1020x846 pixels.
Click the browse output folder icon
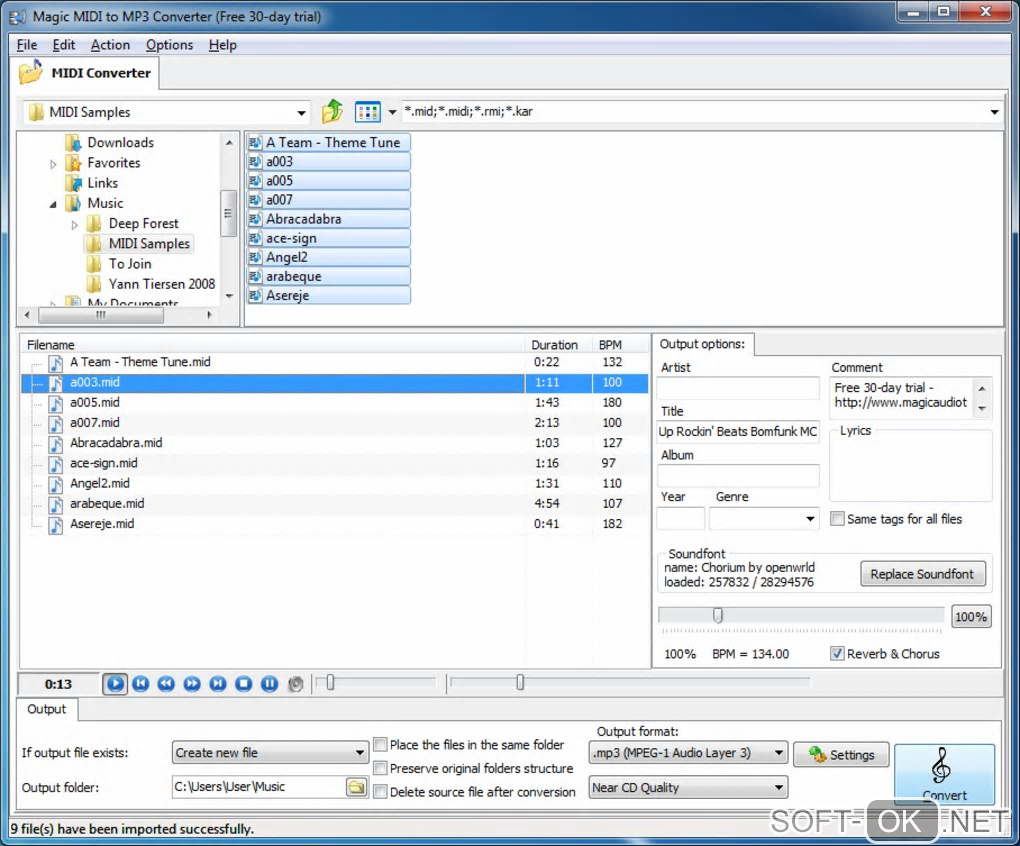coord(356,787)
